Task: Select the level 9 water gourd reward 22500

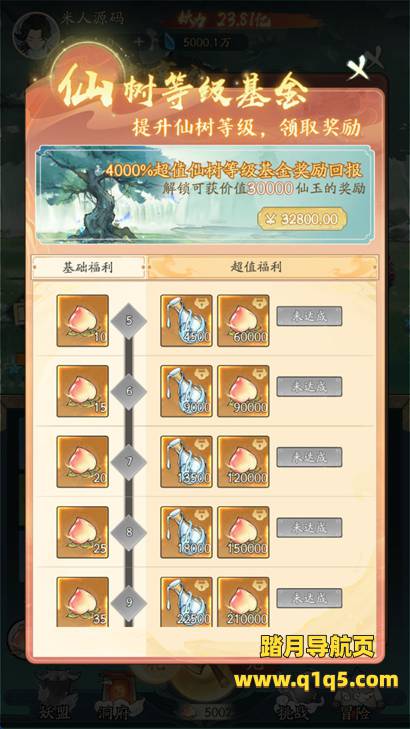Action: (186, 602)
